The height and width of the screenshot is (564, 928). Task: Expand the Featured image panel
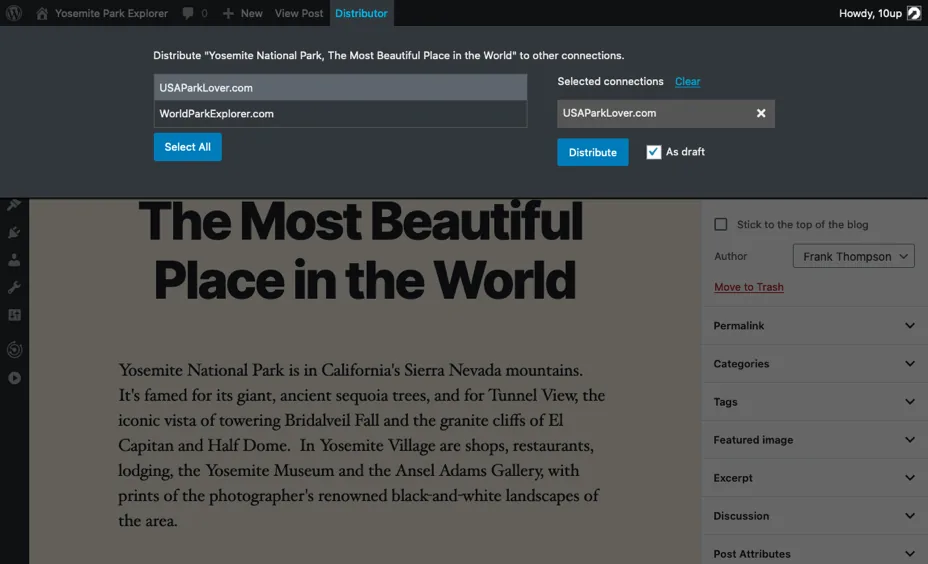pos(814,440)
